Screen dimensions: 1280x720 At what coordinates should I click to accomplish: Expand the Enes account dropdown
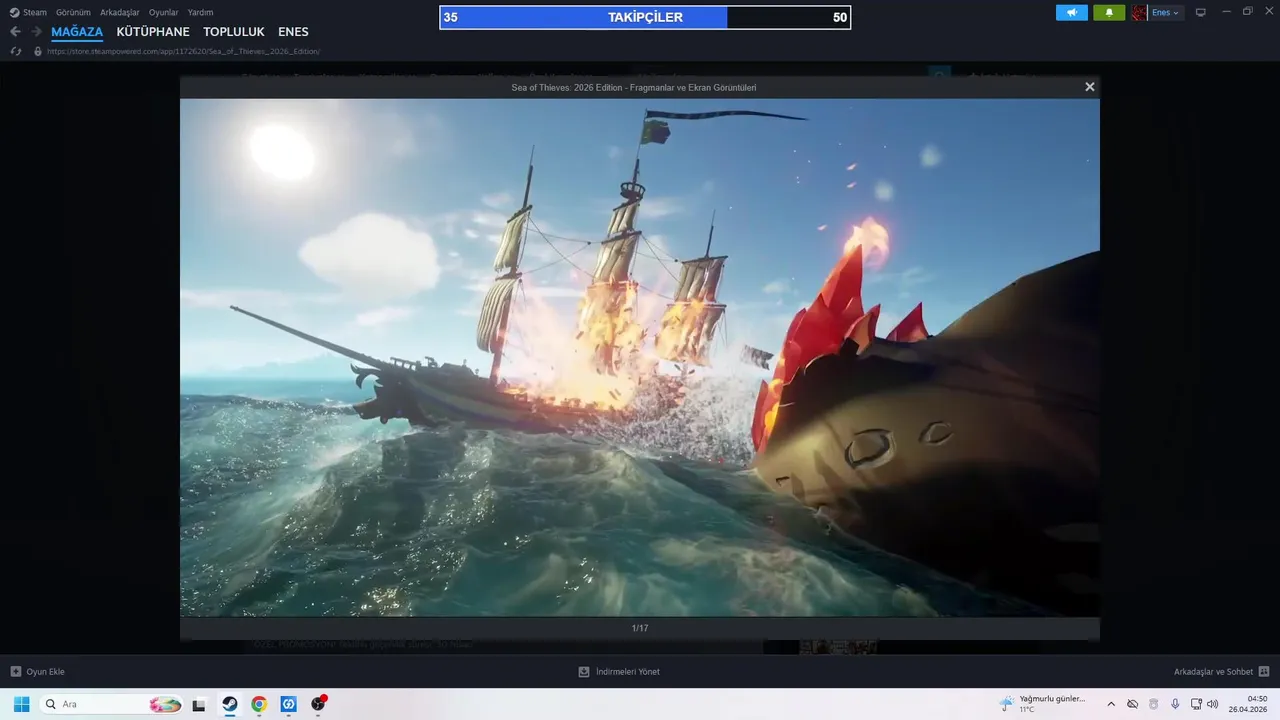[1166, 13]
